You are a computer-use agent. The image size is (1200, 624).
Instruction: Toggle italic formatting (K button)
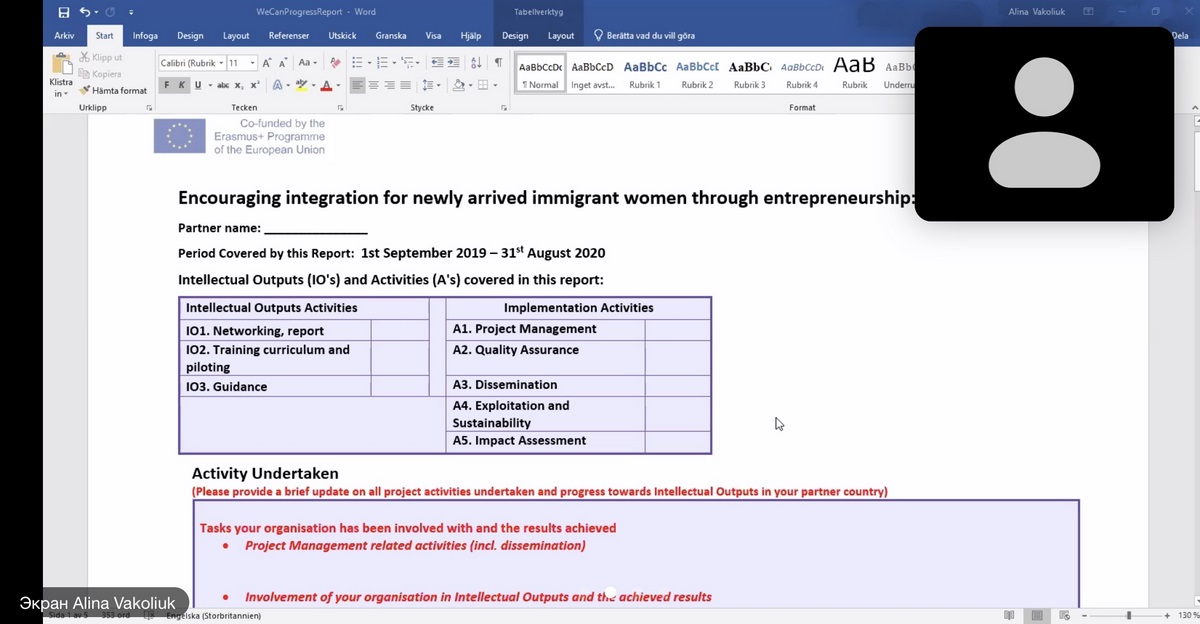[x=182, y=85]
